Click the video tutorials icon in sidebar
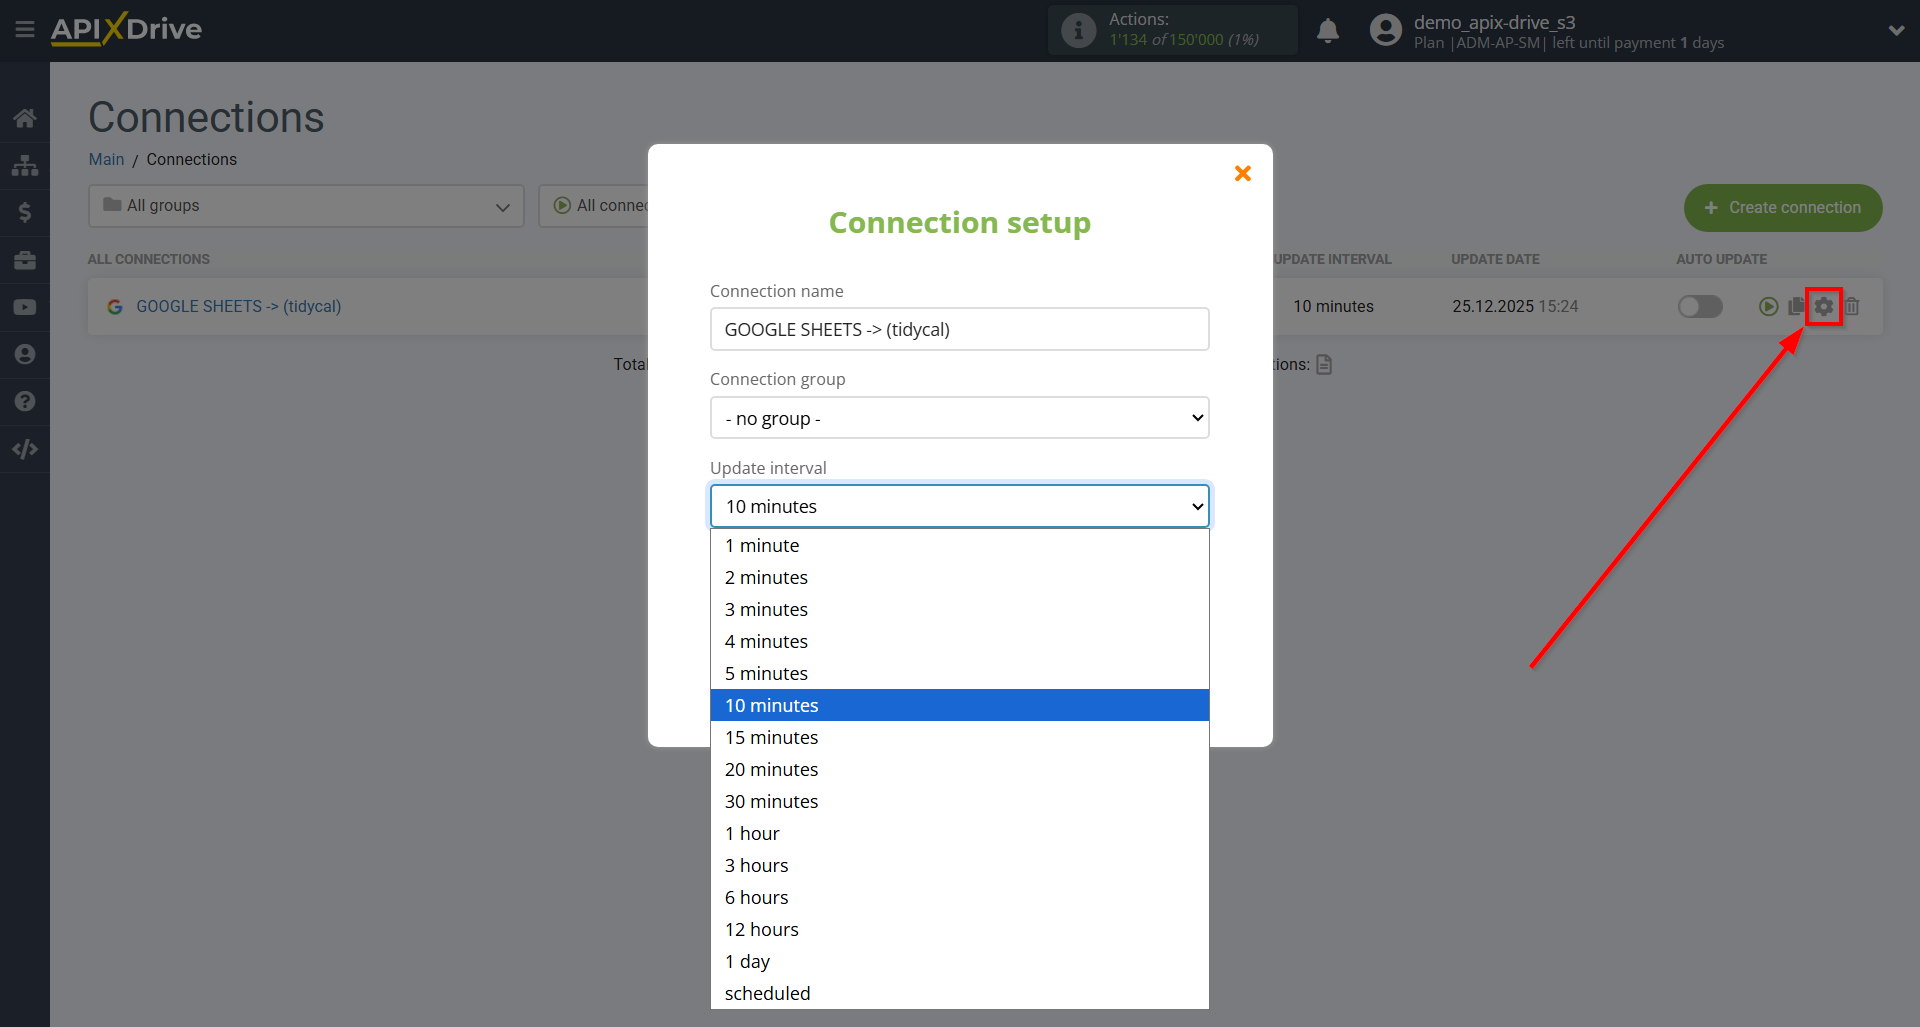The image size is (1920, 1027). pos(25,307)
